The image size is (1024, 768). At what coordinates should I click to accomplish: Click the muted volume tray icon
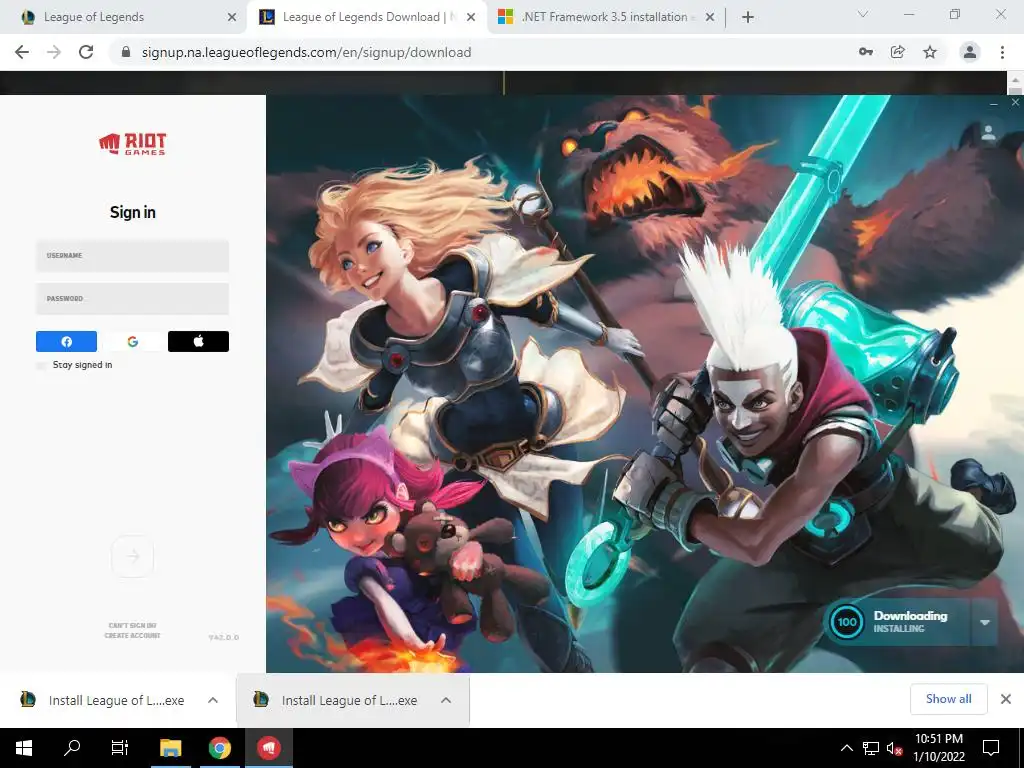click(x=894, y=748)
